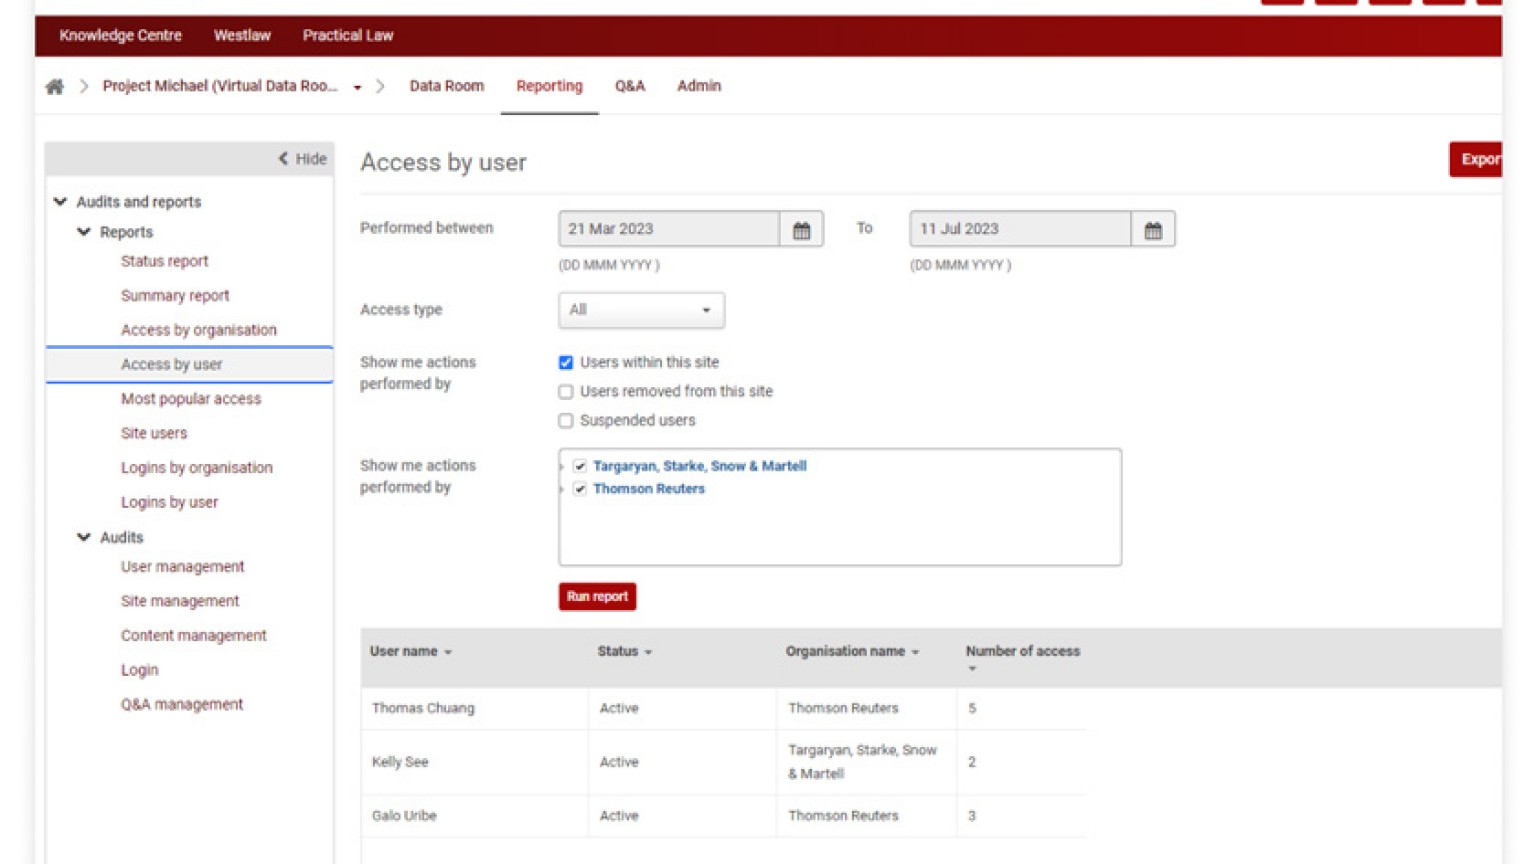
Task: Tick the Suspended users checkbox
Action: pos(566,421)
